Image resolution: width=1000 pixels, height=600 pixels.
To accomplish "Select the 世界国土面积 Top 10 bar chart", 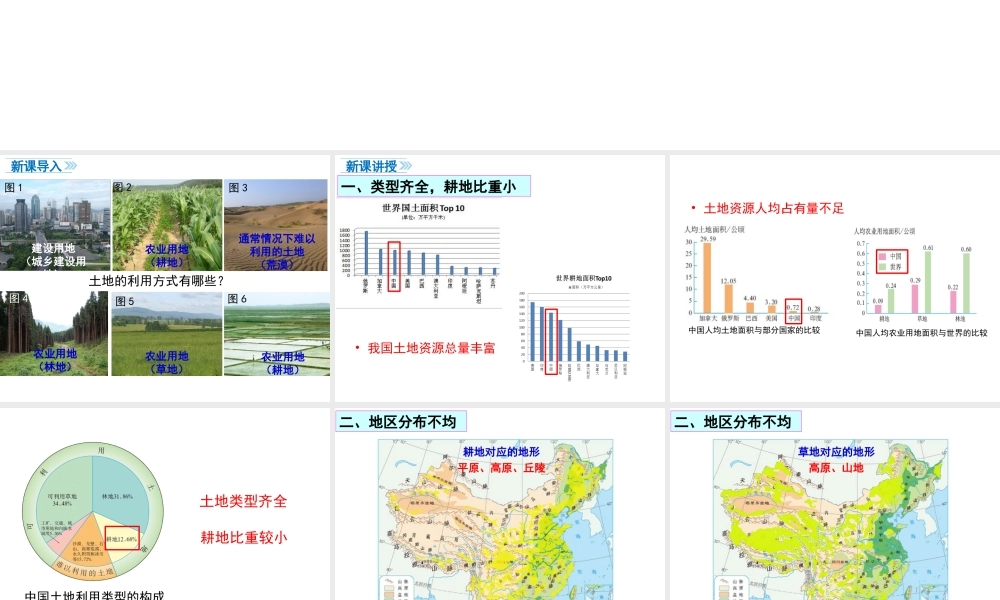I will click(x=419, y=252).
